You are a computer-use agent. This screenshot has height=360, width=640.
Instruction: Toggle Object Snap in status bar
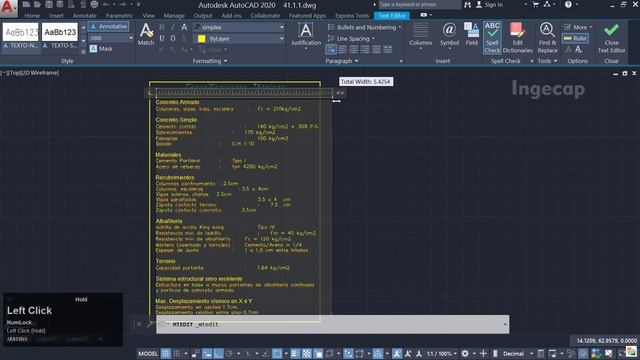click(x=277, y=353)
